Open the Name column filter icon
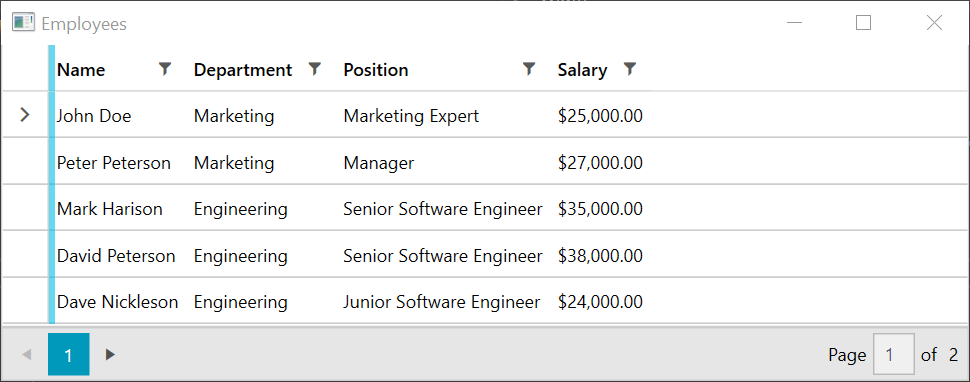This screenshot has width=970, height=382. (165, 69)
